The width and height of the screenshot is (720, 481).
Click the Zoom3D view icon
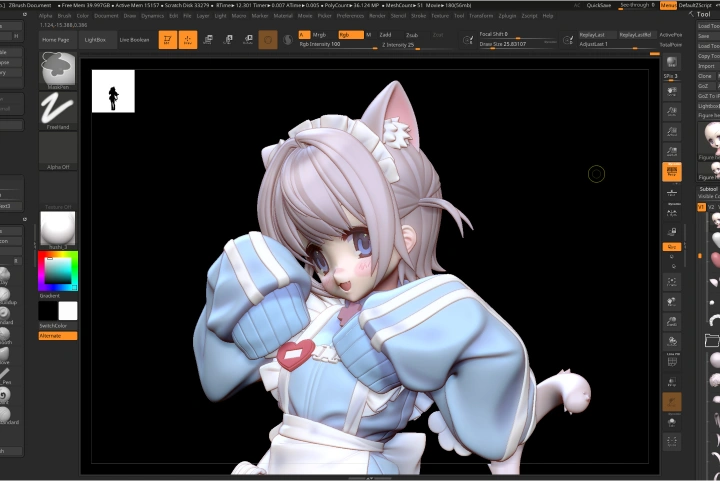(x=672, y=321)
